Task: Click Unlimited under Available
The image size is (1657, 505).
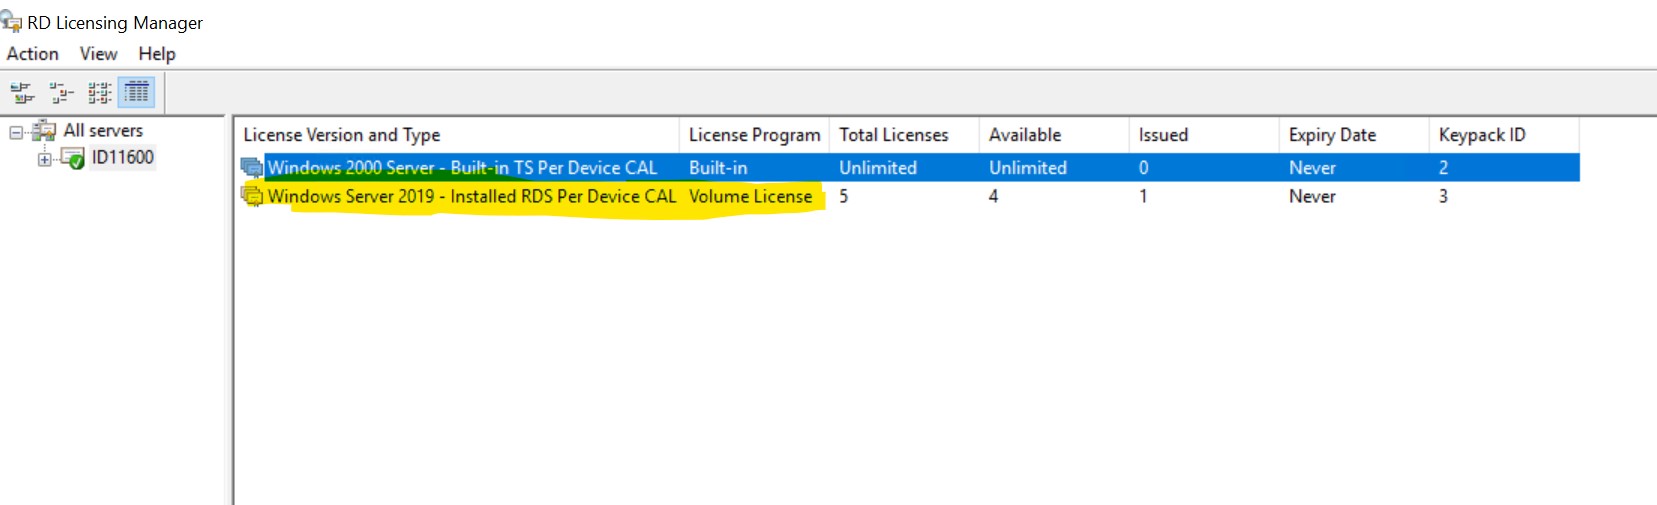Action: tap(1028, 168)
